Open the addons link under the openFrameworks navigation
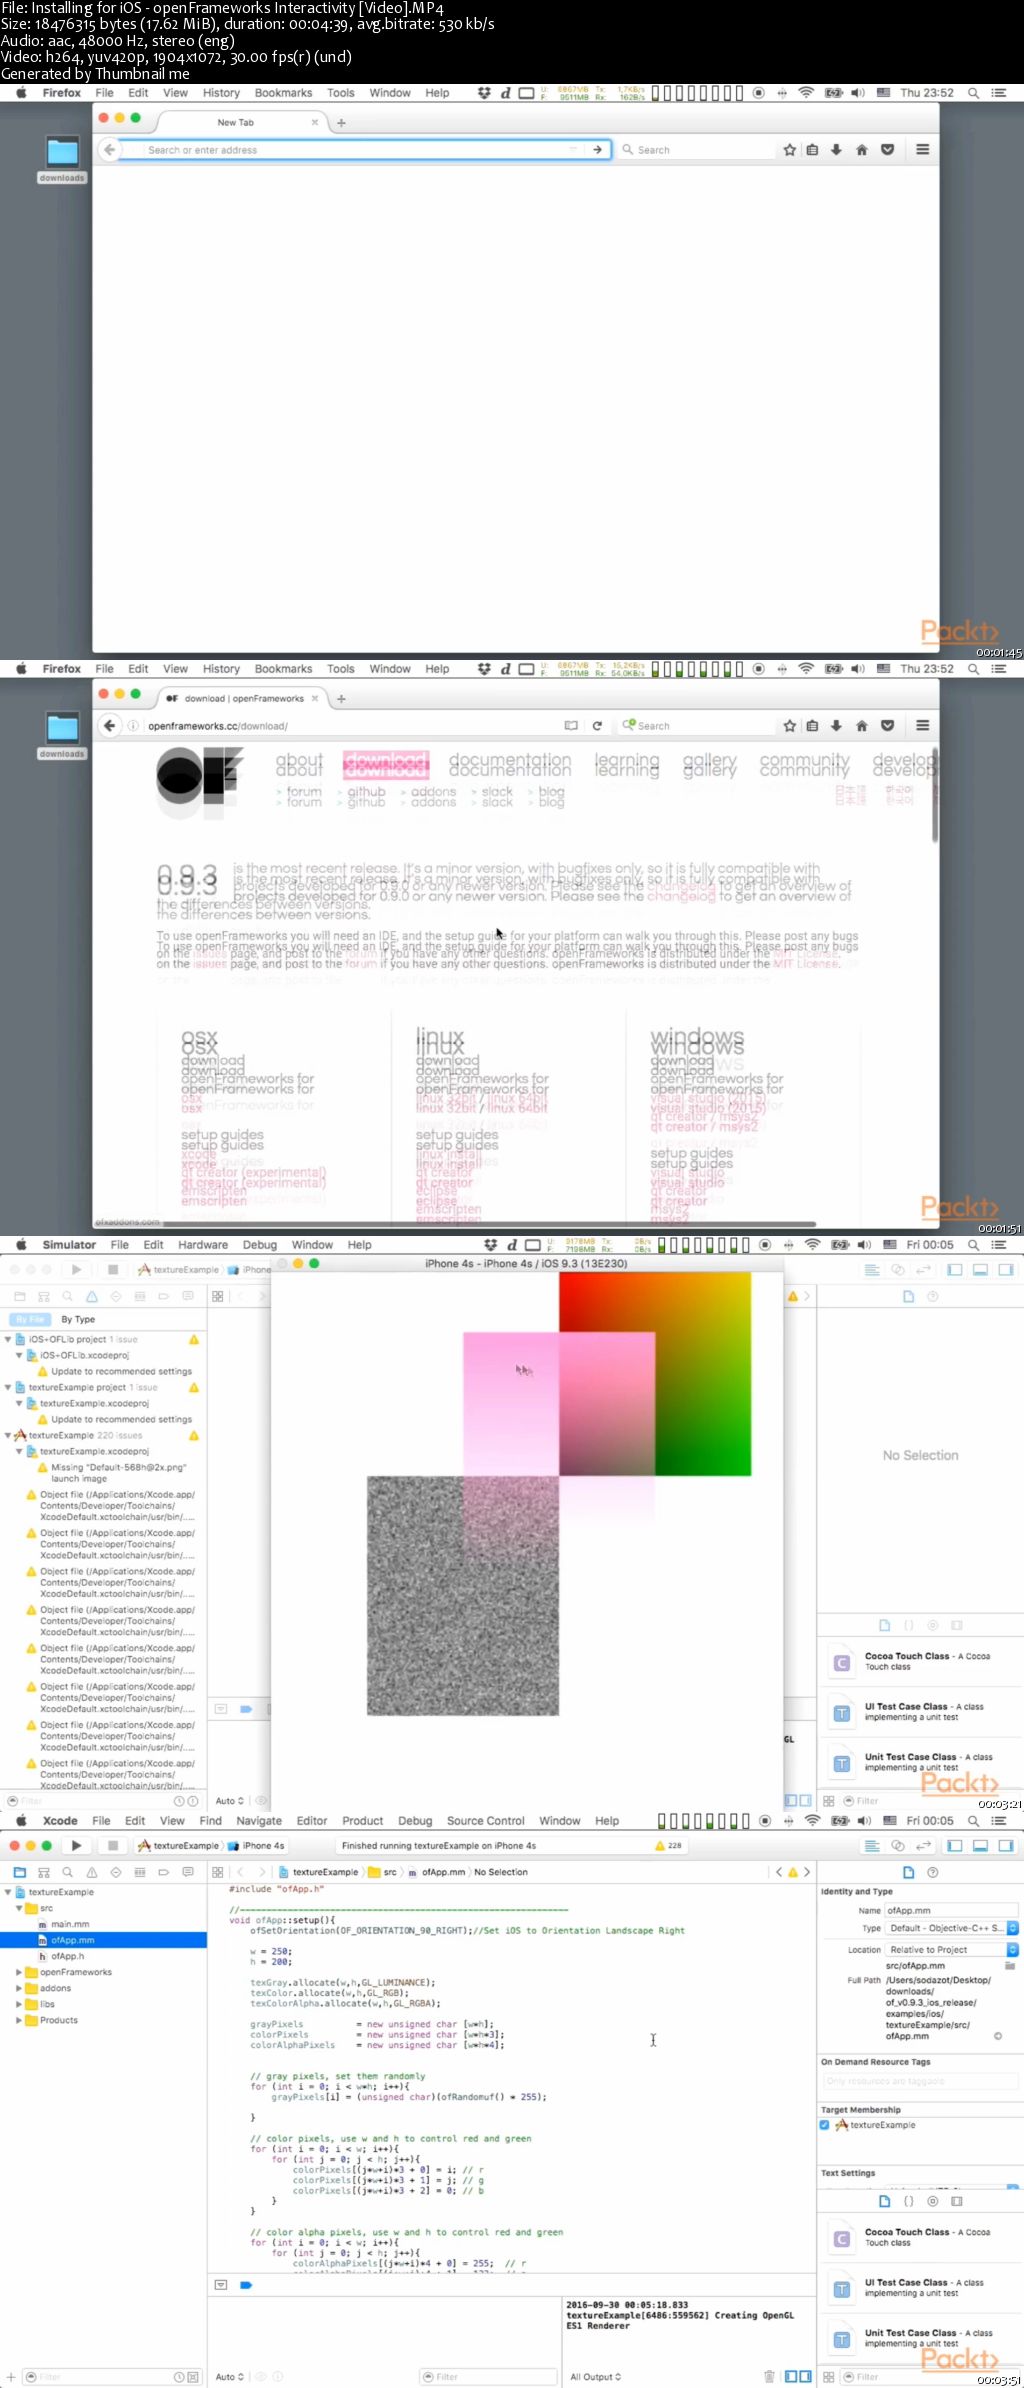1024x2388 pixels. (x=433, y=796)
